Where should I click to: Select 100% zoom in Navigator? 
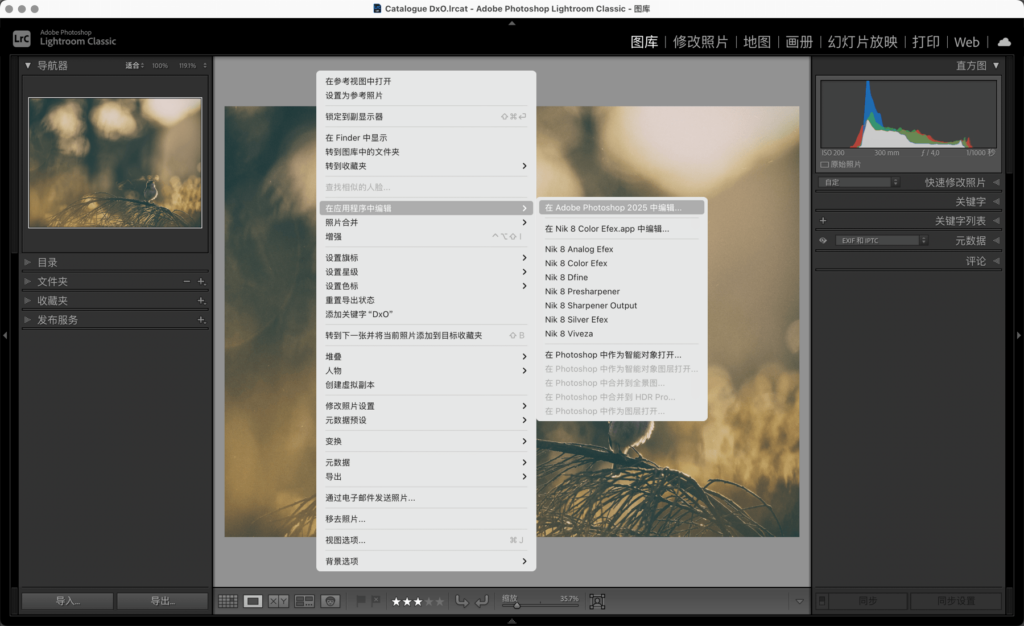pyautogui.click(x=160, y=65)
